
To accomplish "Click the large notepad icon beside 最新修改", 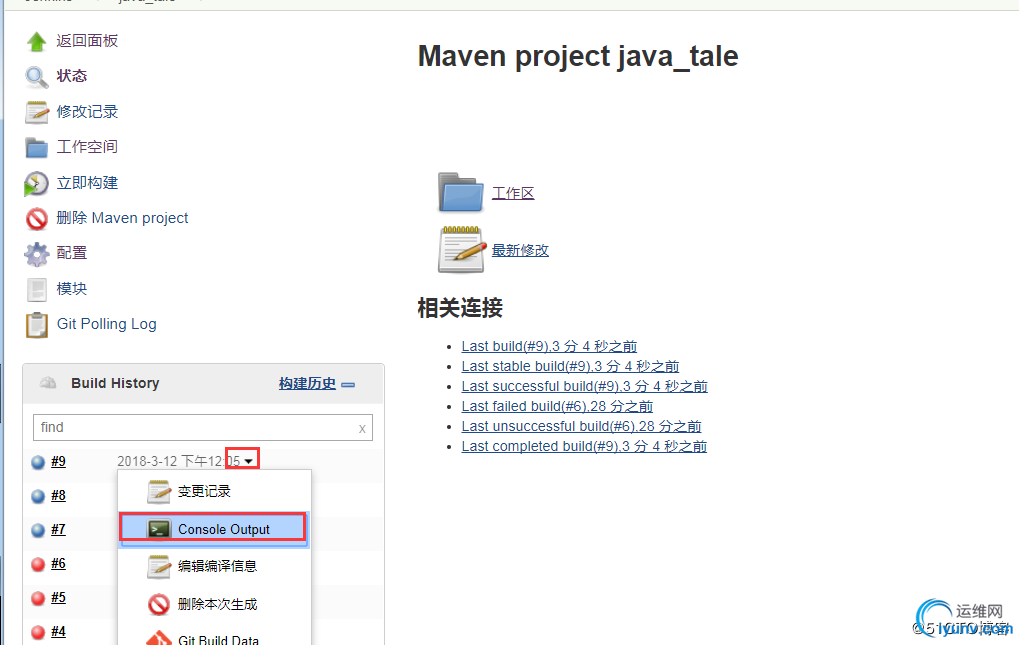I will click(x=462, y=249).
